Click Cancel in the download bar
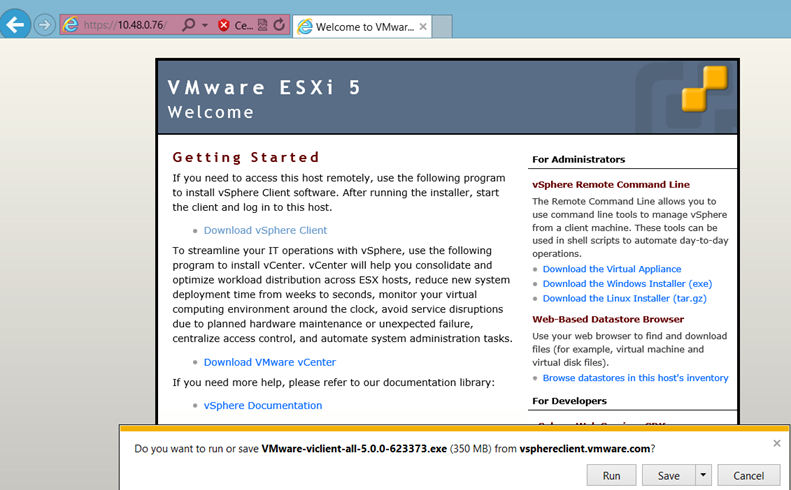This screenshot has width=791, height=490. click(x=749, y=476)
